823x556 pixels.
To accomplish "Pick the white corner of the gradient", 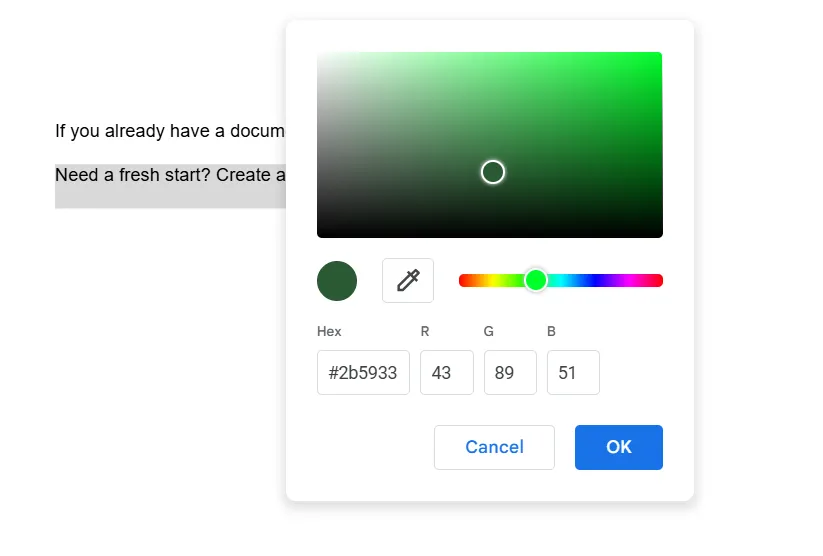I will click(x=320, y=55).
